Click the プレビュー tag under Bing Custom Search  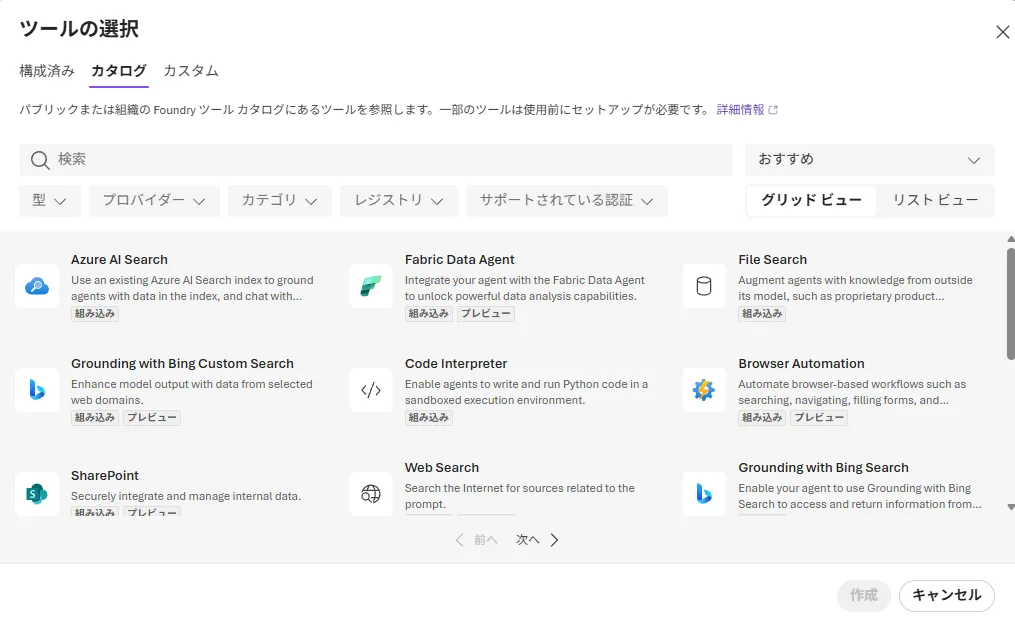click(x=152, y=418)
